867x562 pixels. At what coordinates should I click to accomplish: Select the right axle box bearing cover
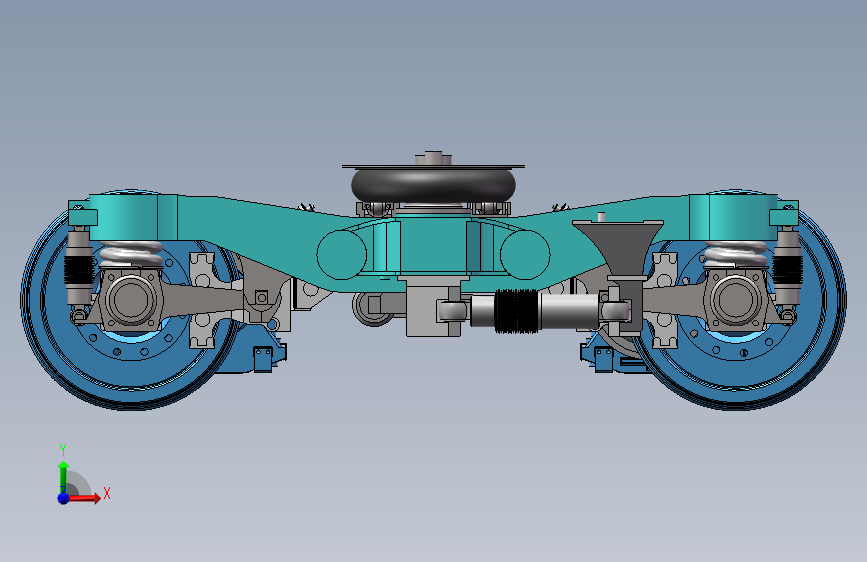pos(736,300)
